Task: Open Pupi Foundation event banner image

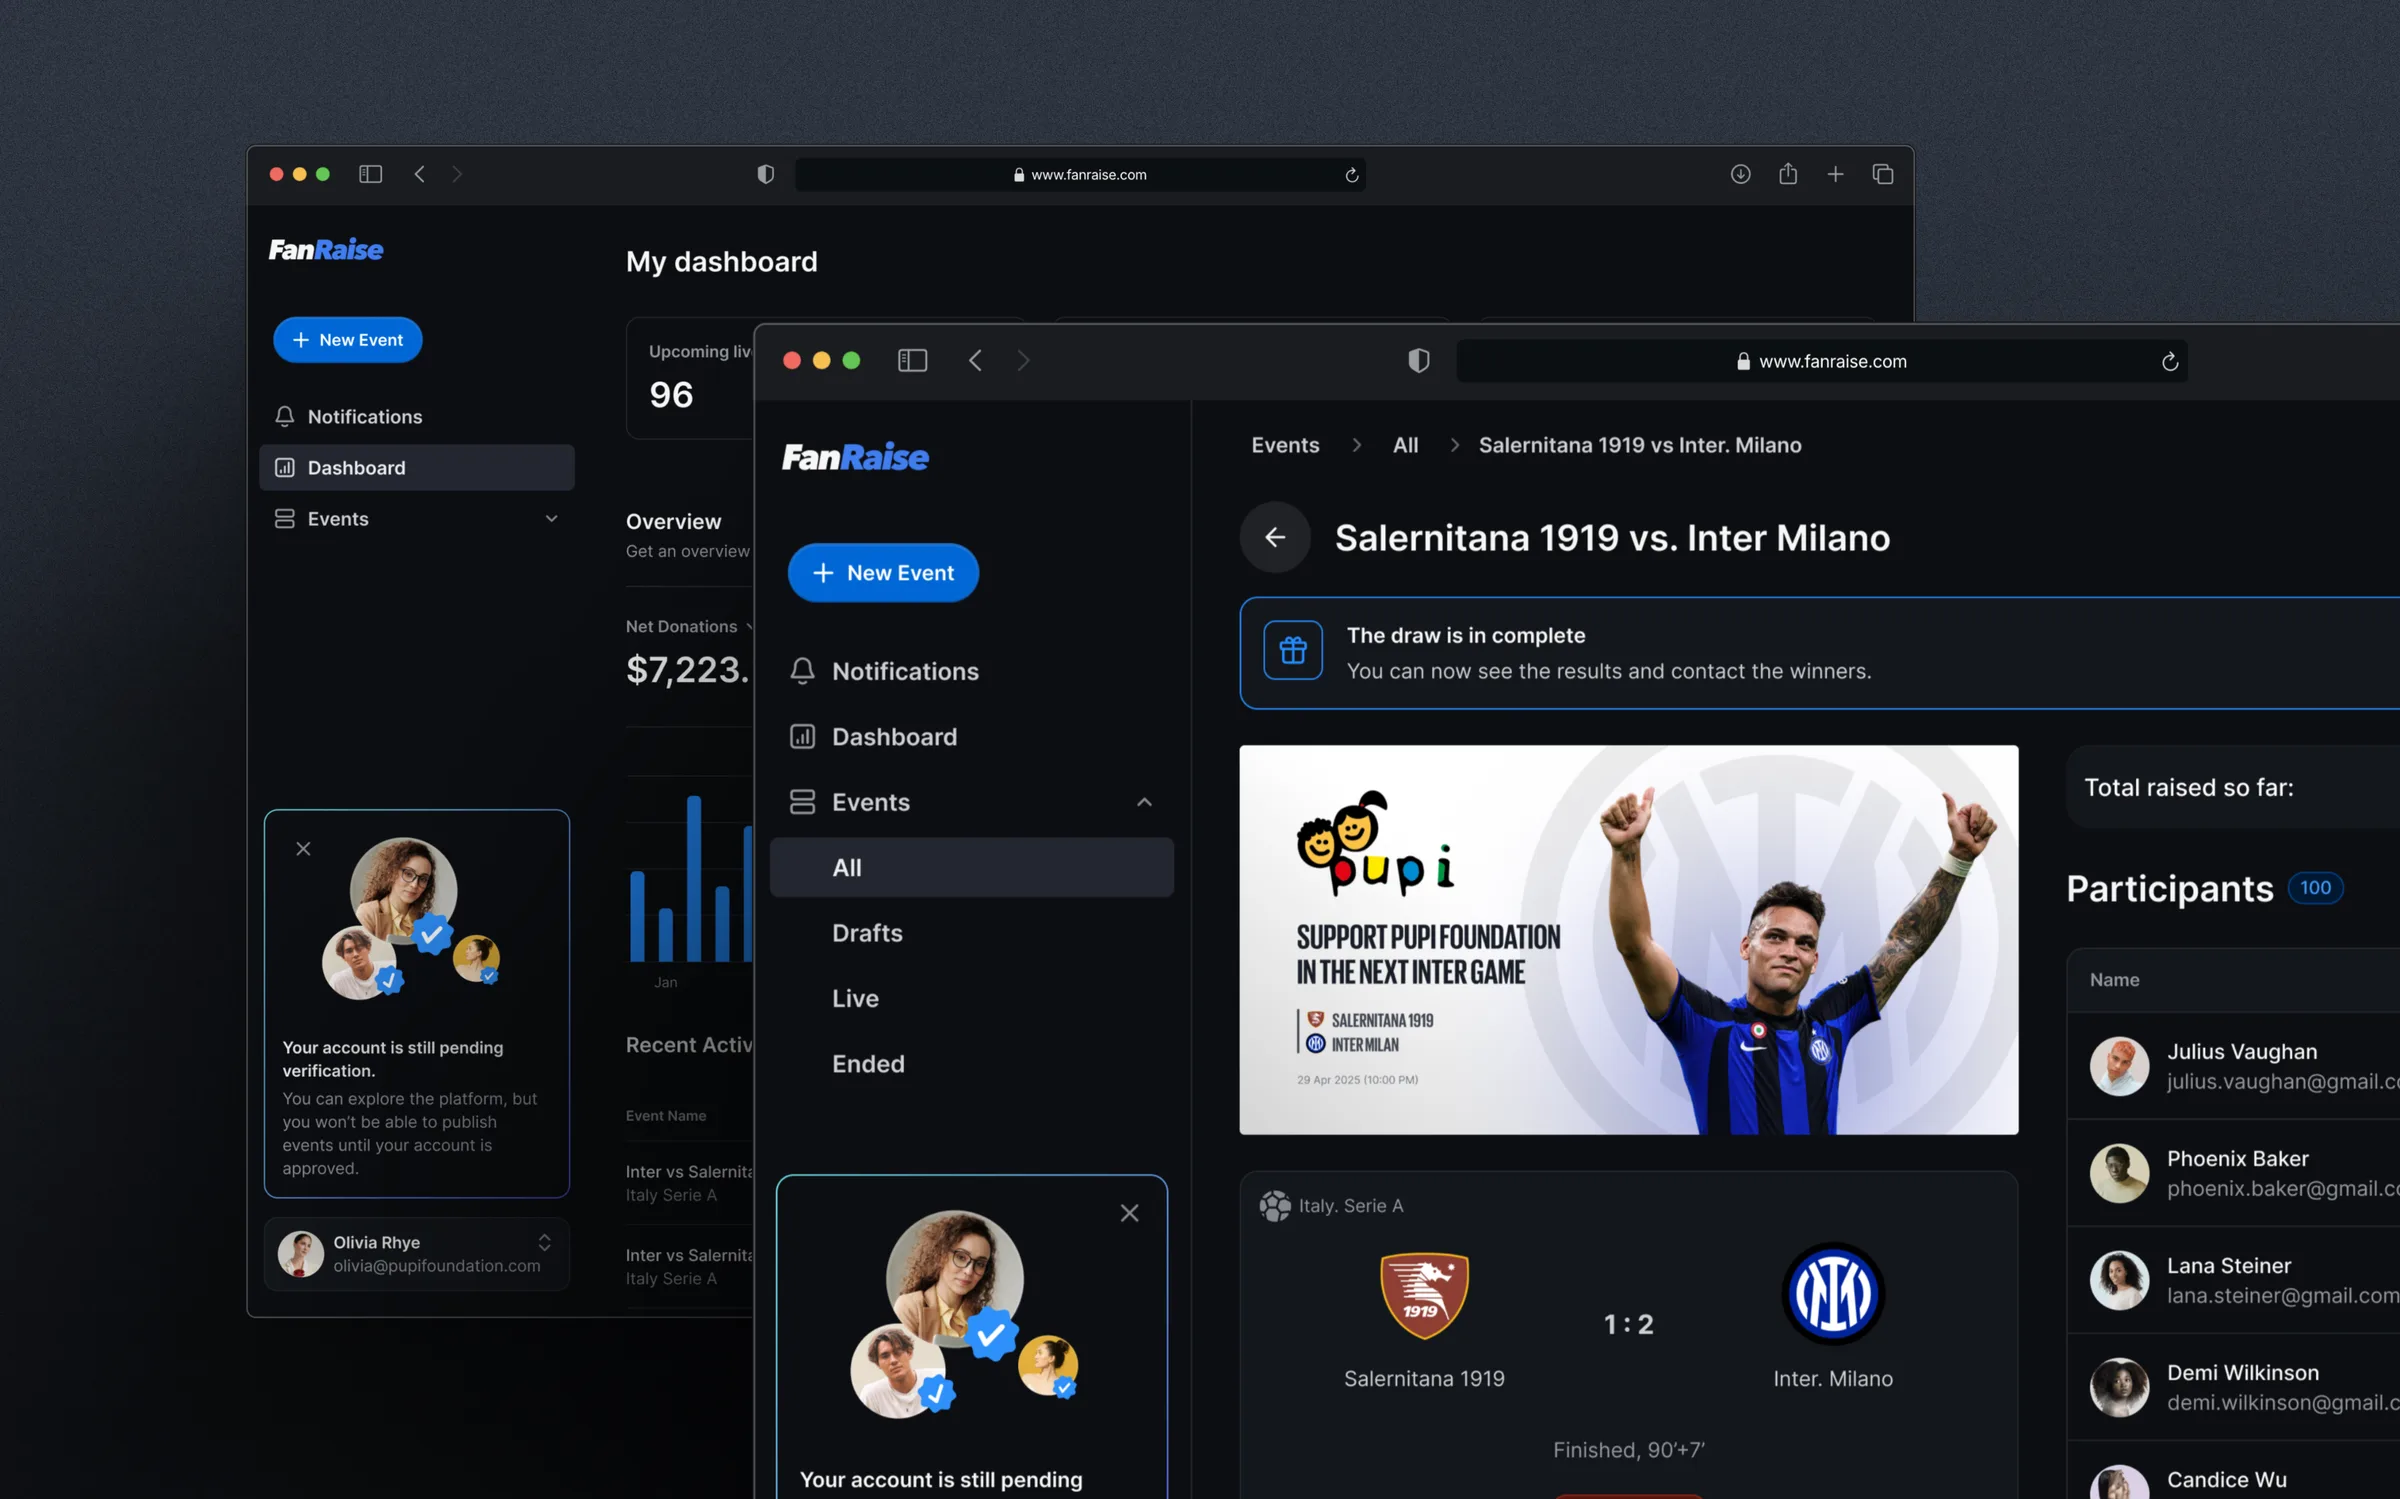Action: coord(1629,940)
